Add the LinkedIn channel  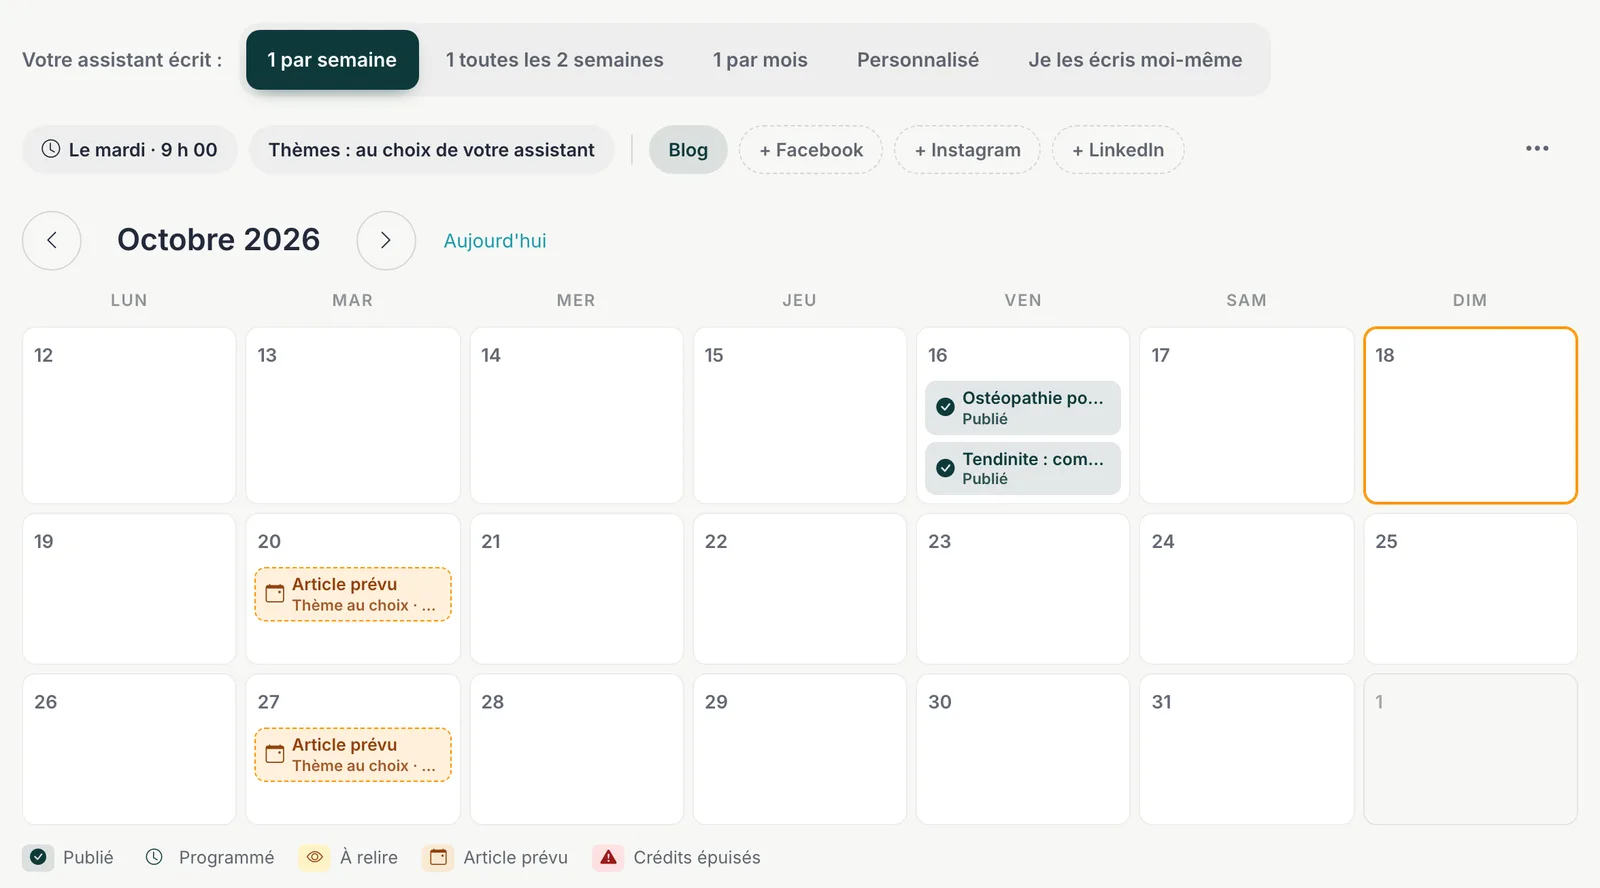point(1118,150)
